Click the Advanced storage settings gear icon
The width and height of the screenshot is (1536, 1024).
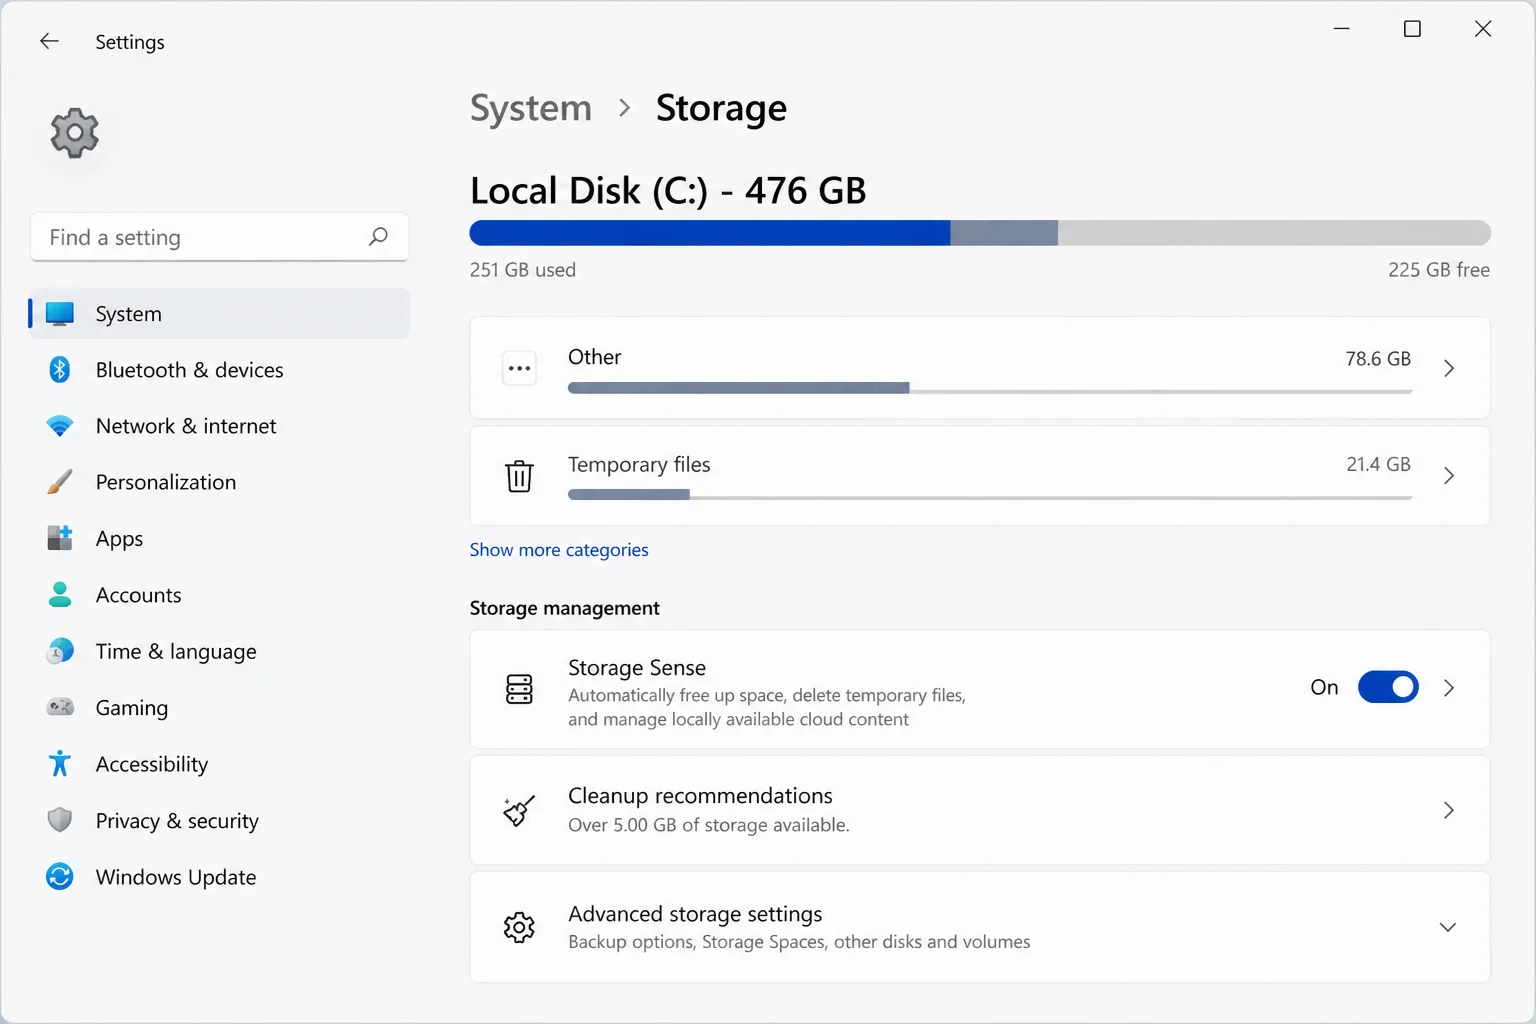coord(519,927)
